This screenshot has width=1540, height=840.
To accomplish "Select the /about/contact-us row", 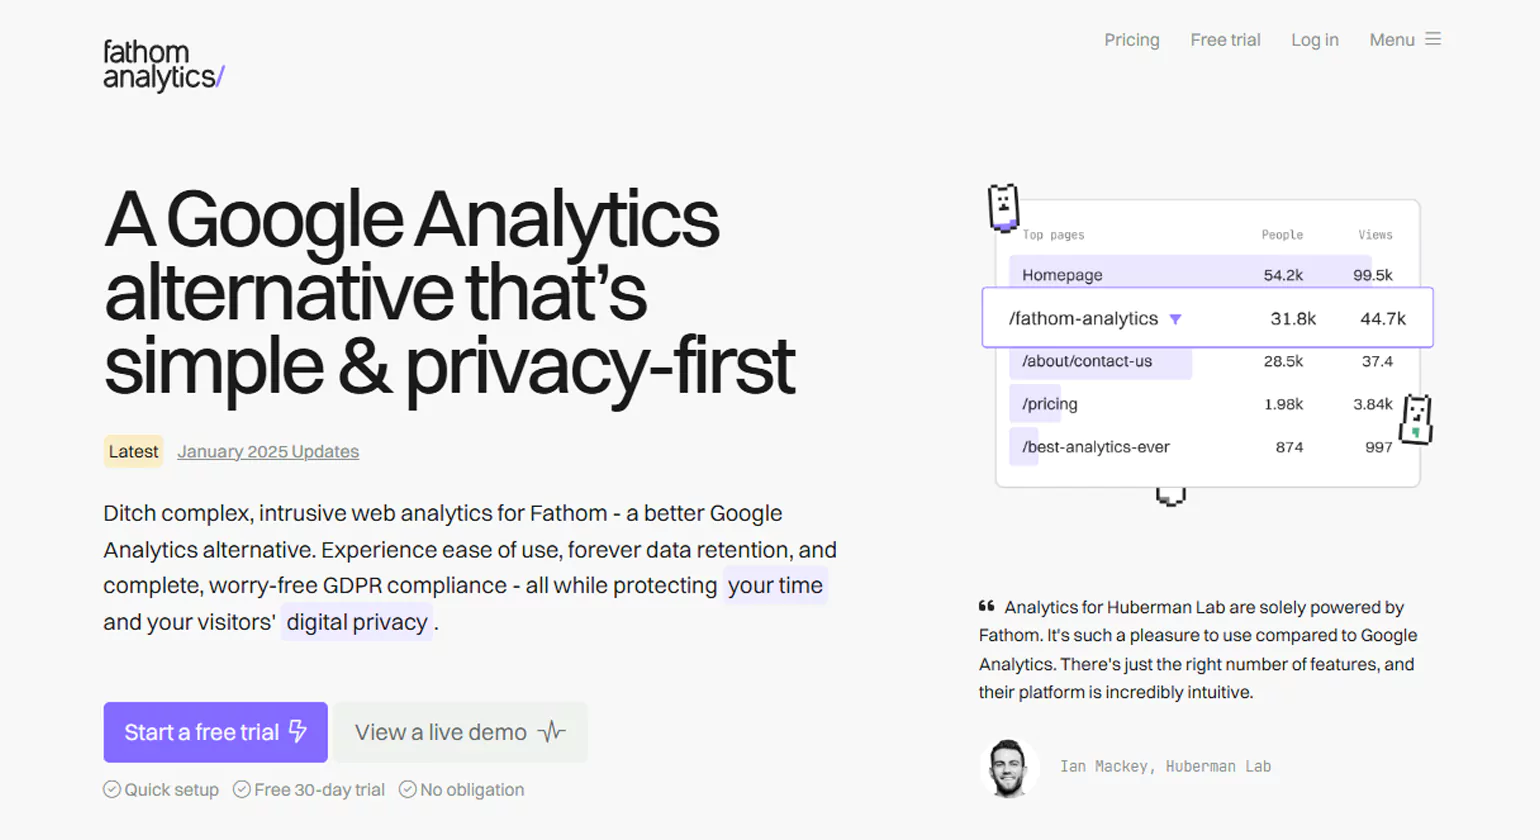I will click(1087, 361).
